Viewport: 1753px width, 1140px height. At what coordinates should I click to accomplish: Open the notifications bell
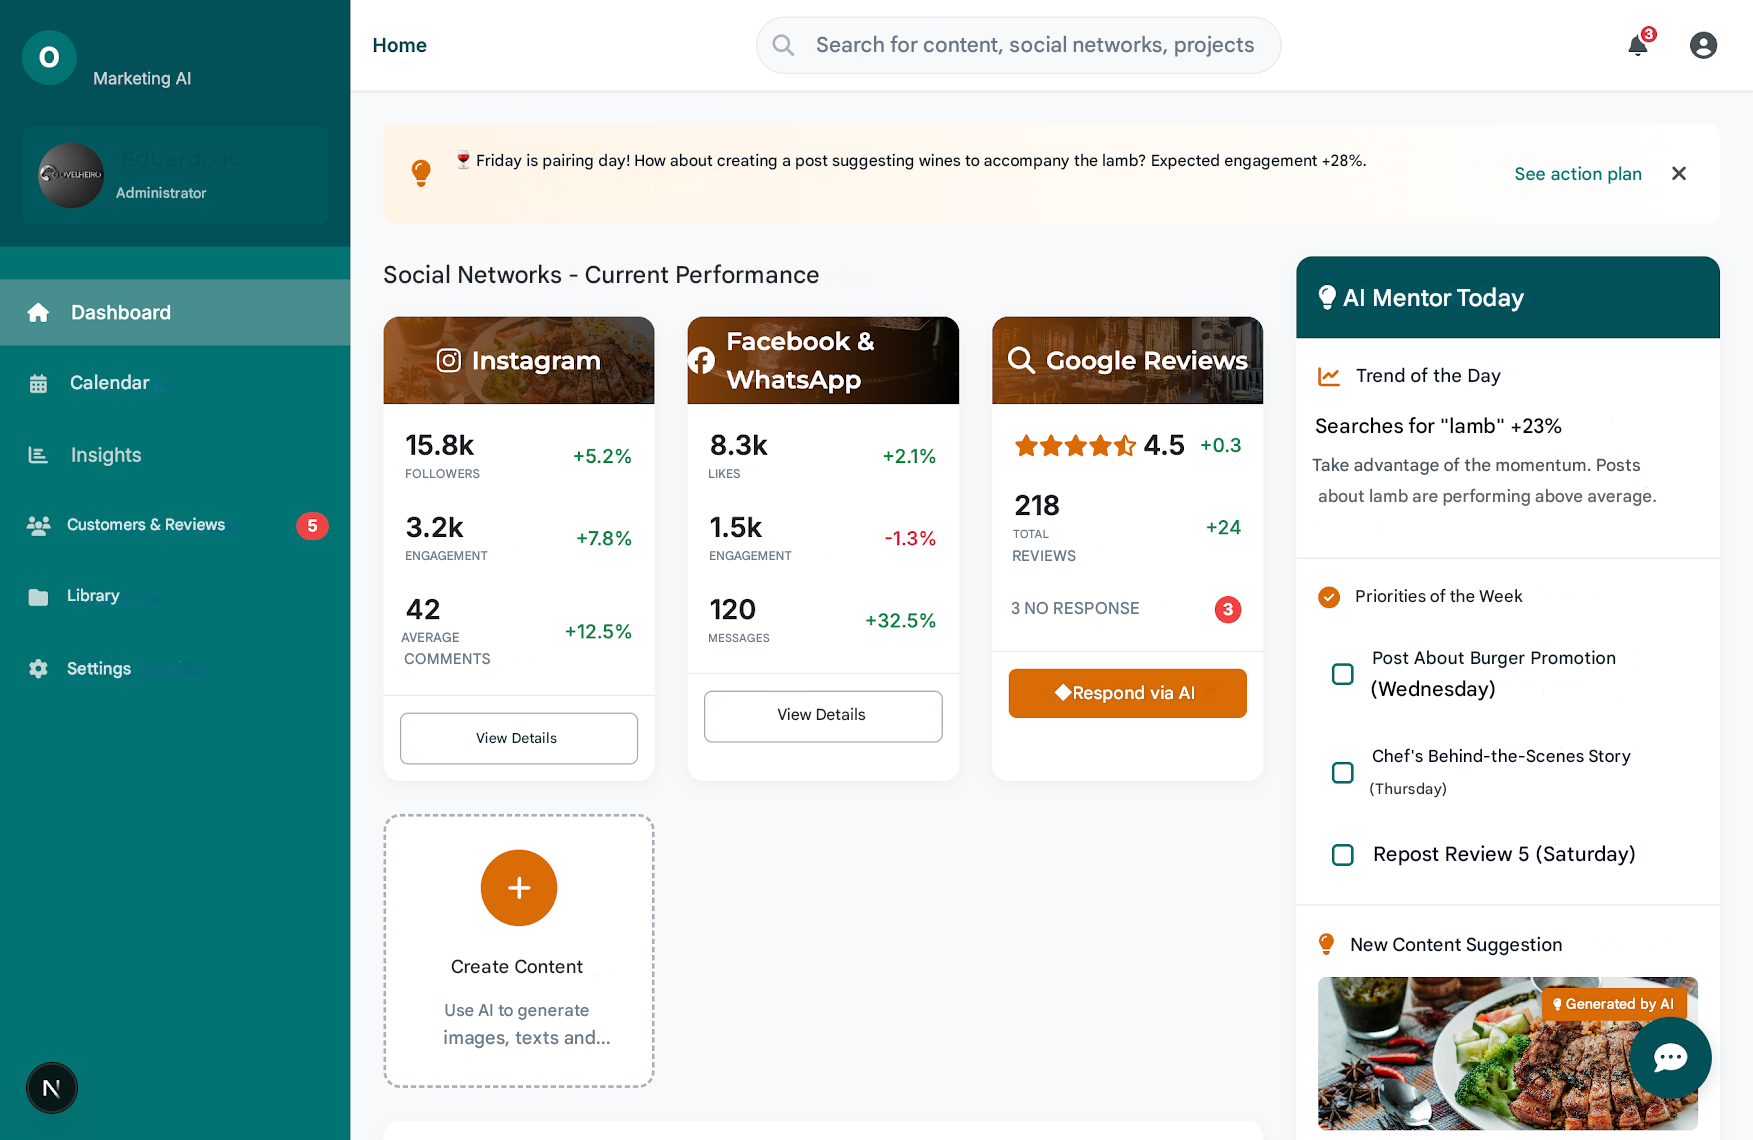pos(1637,46)
